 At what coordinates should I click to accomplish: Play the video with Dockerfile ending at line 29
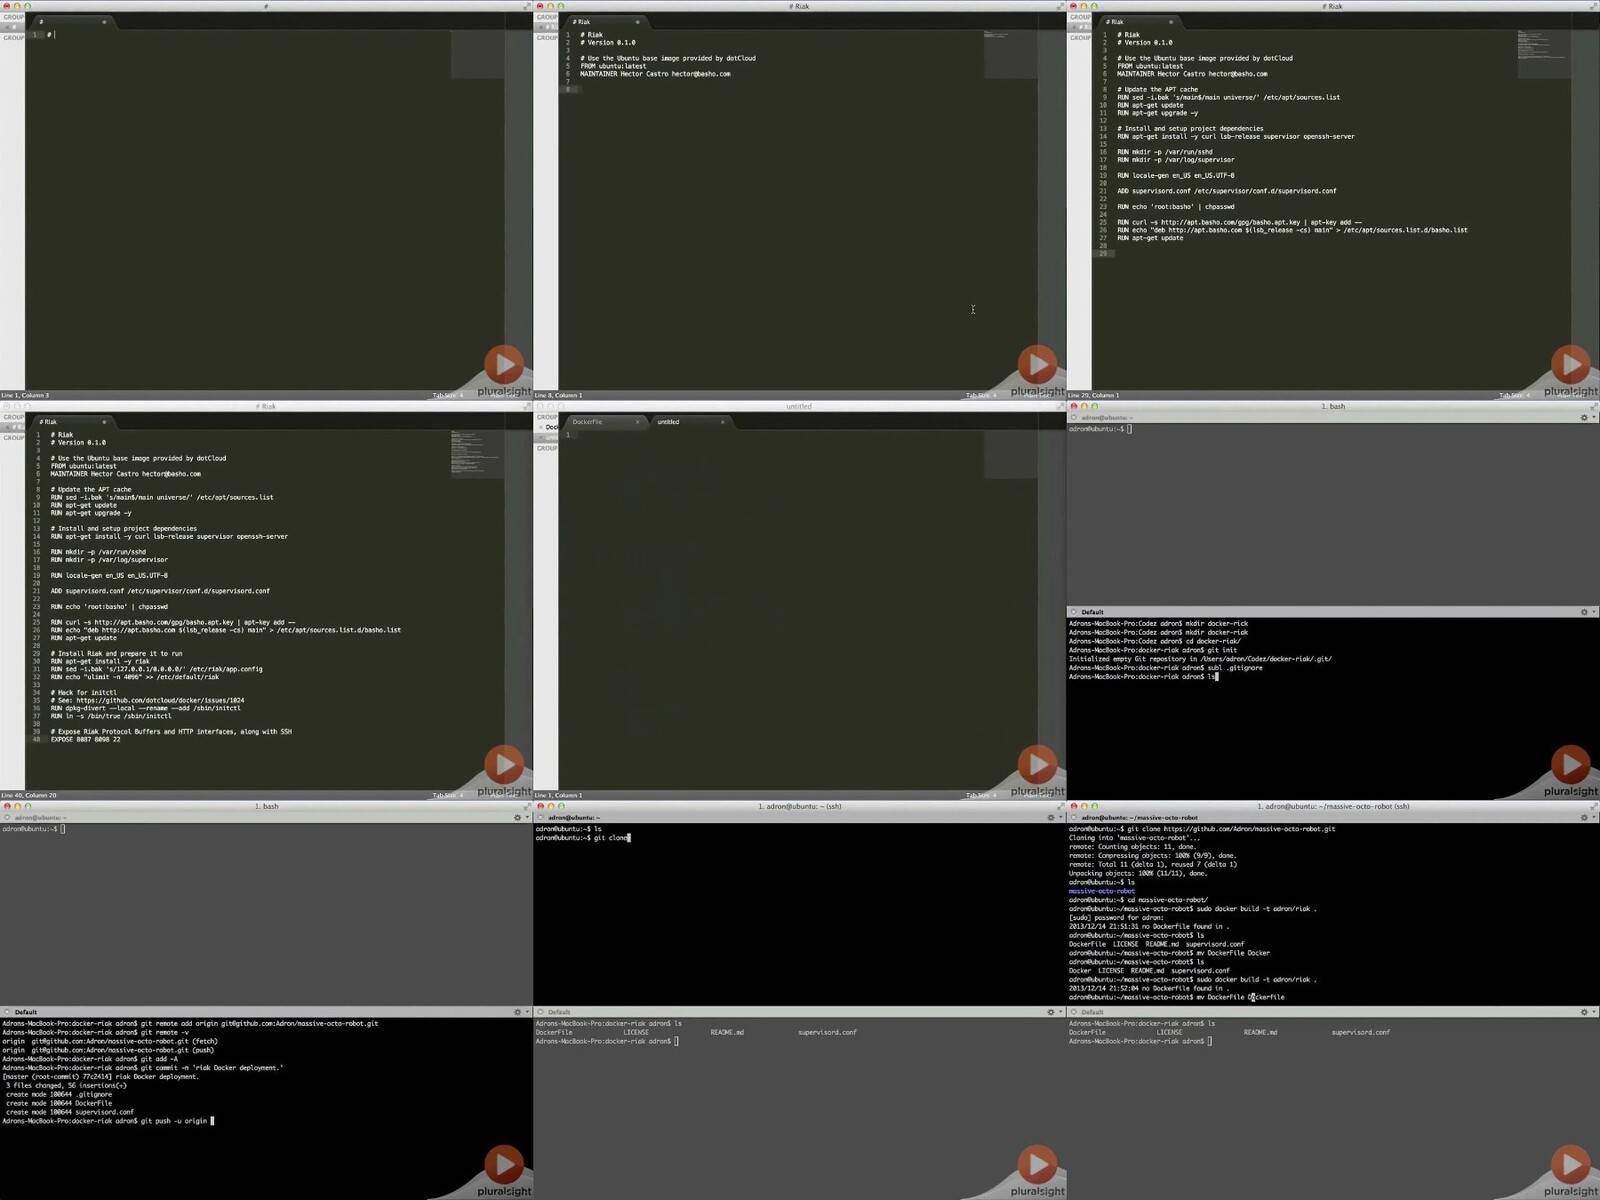pyautogui.click(x=1570, y=364)
